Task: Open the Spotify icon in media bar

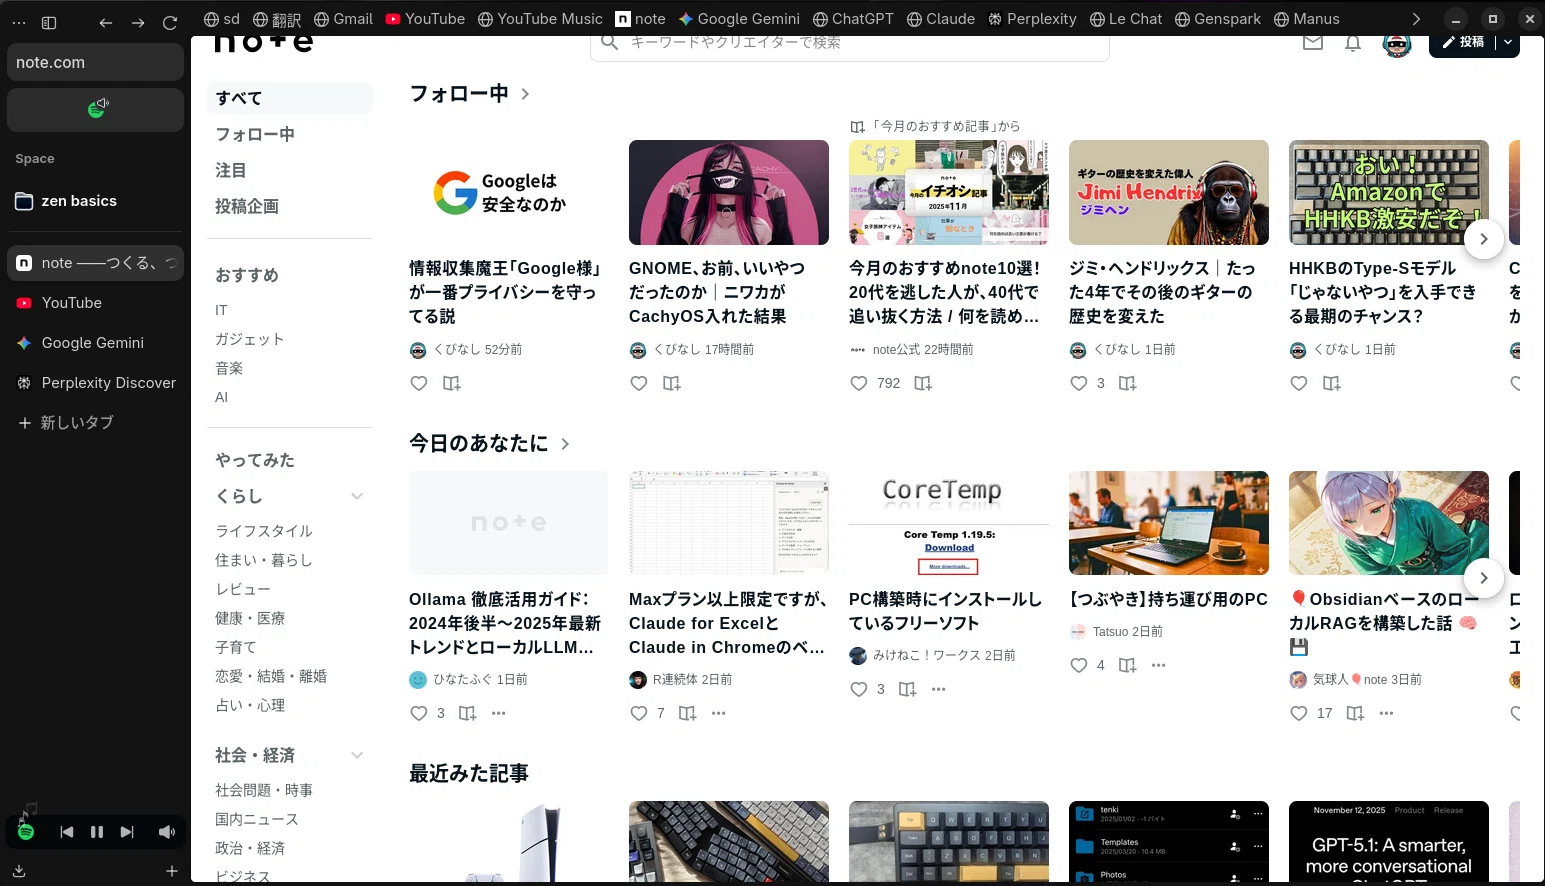Action: [x=26, y=832]
